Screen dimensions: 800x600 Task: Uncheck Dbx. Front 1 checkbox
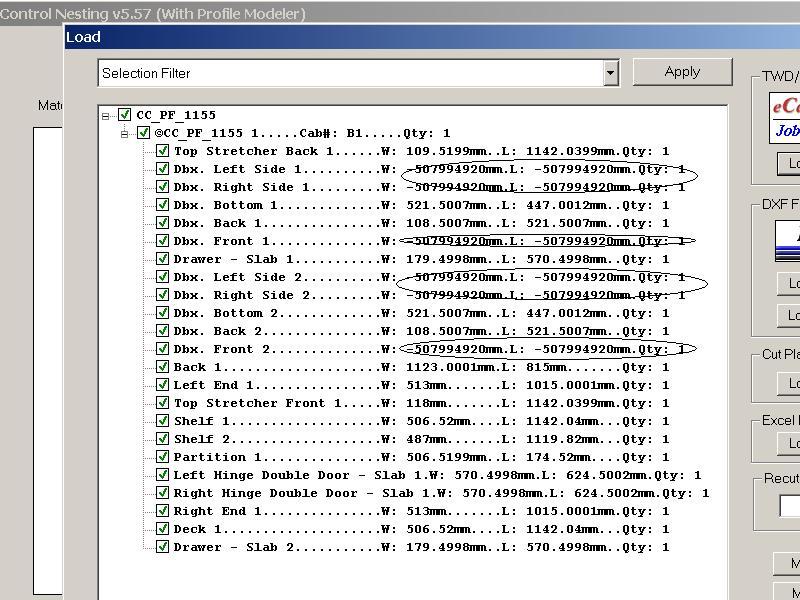pyautogui.click(x=162, y=241)
